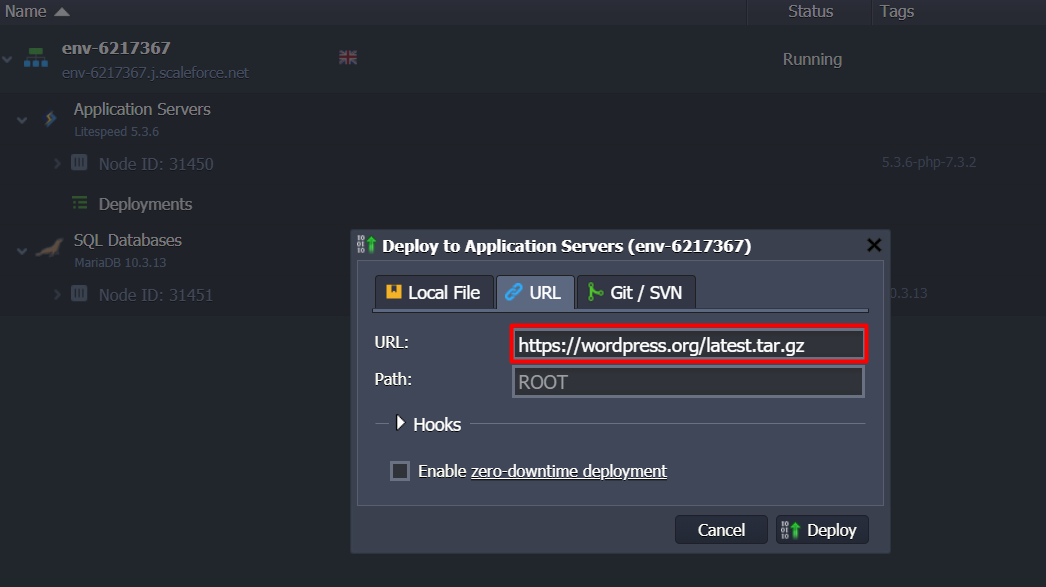The height and width of the screenshot is (587, 1046).
Task: Switch to the Local File tab
Action: click(434, 292)
